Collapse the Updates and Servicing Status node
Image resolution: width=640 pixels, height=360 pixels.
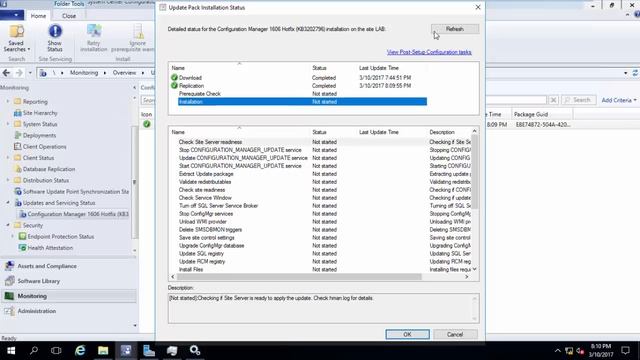[8, 202]
